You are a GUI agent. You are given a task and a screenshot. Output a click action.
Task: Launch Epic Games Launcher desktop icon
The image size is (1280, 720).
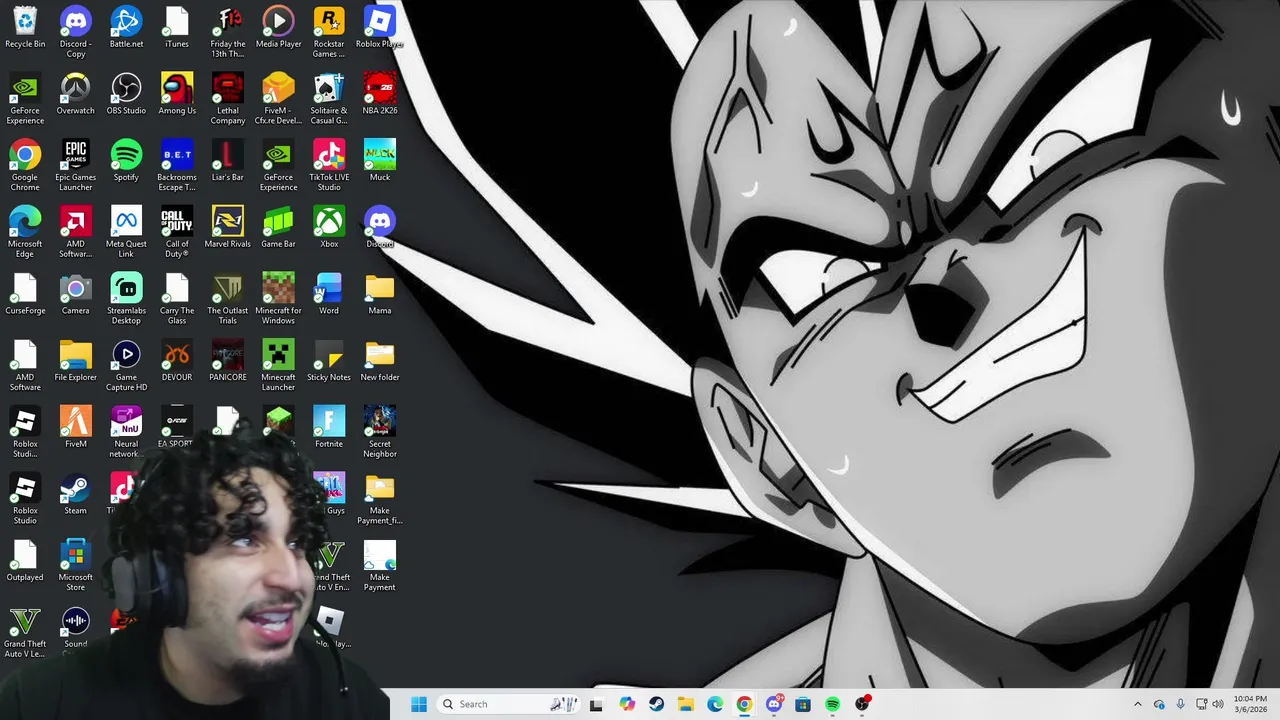75,165
